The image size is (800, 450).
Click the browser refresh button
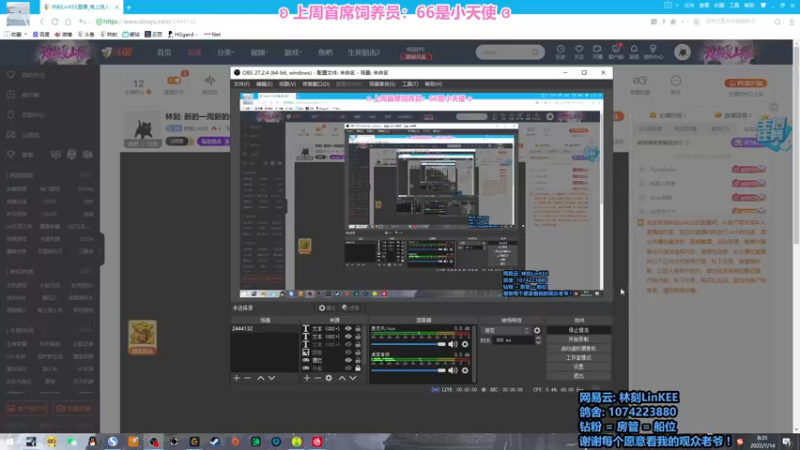click(x=55, y=22)
